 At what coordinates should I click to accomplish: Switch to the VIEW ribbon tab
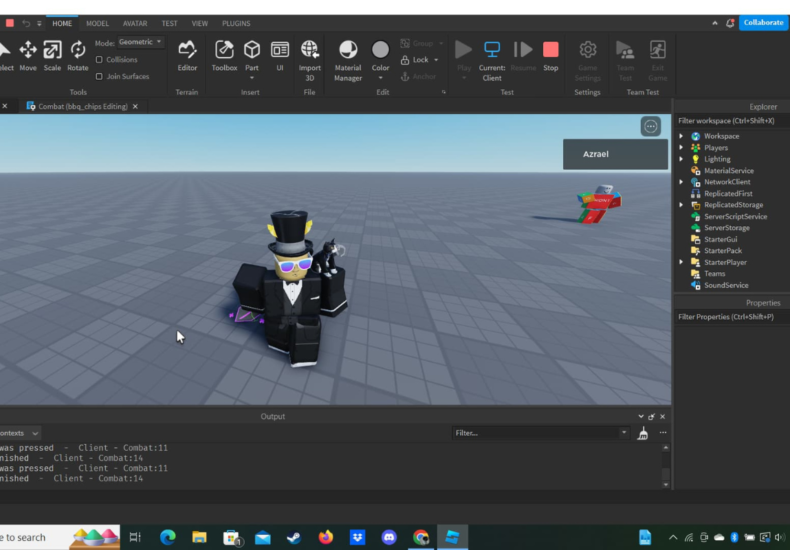pyautogui.click(x=200, y=23)
